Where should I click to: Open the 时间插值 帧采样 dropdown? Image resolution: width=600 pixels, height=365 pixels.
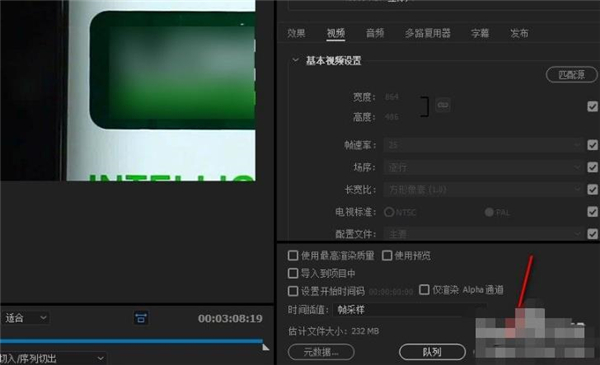pos(410,310)
